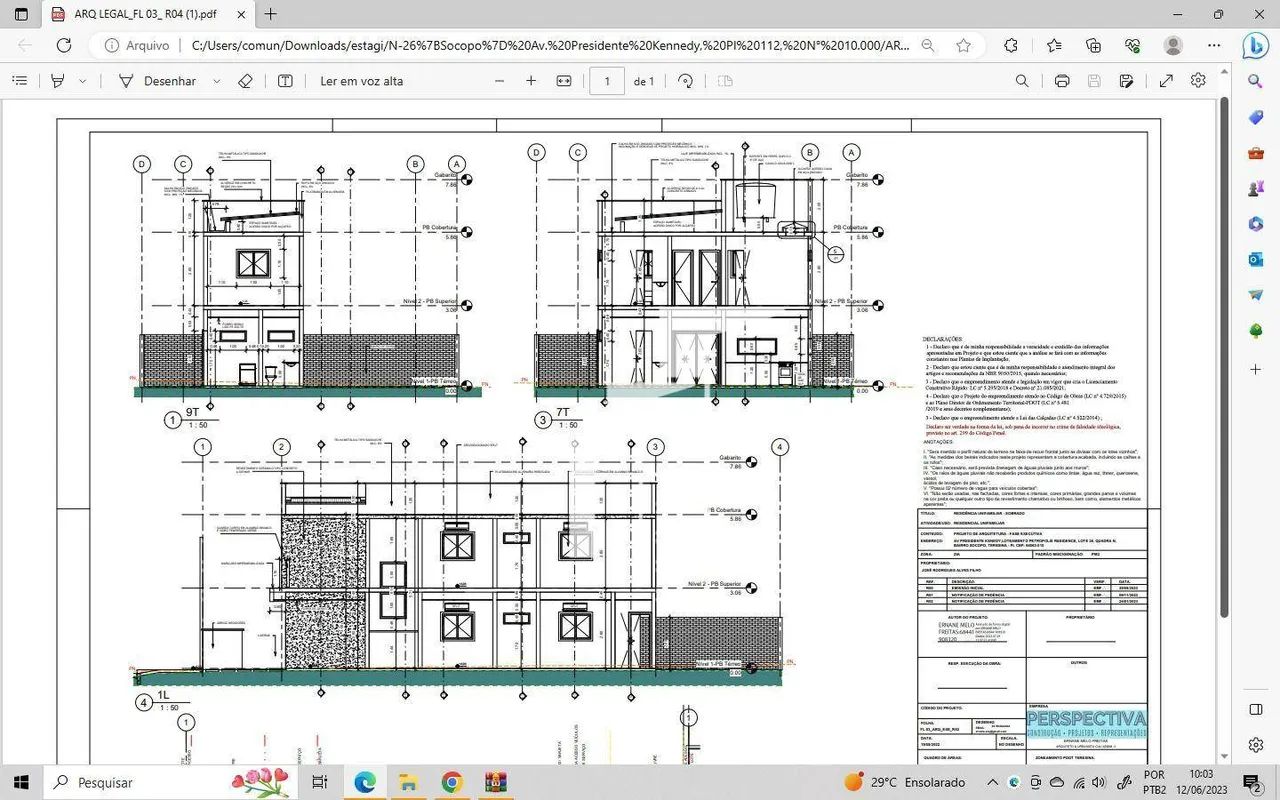The image size is (1280, 800).
Task: Open the user profile menu
Action: point(1174,45)
